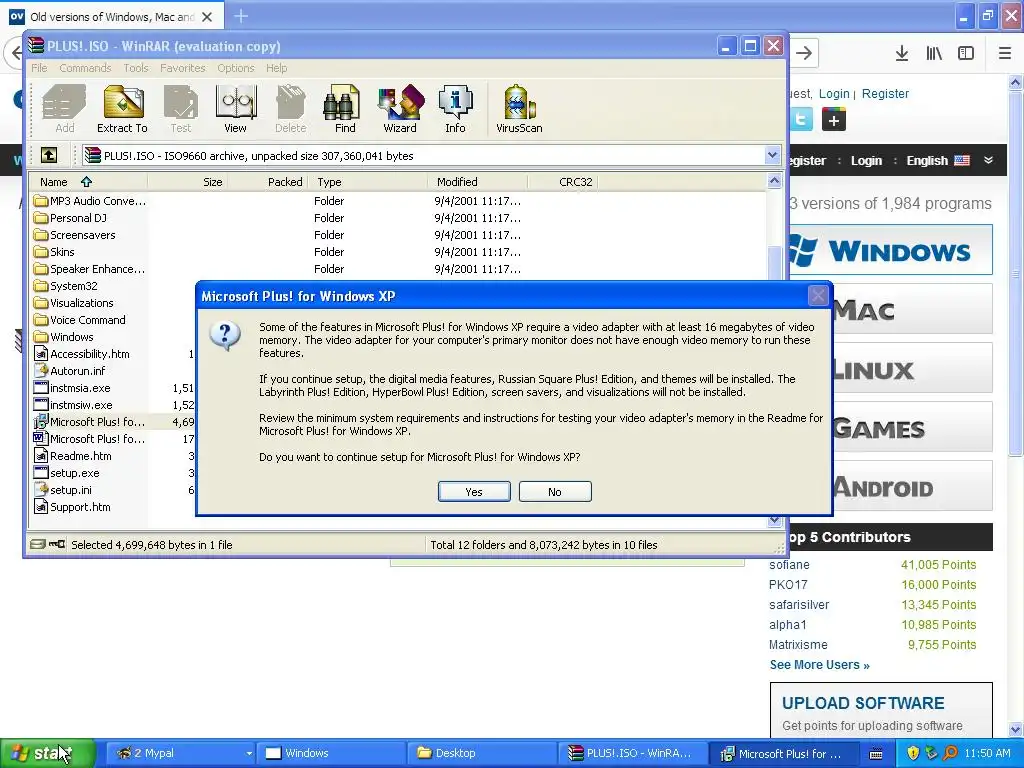The width and height of the screenshot is (1024, 768).
Task: Close the Old versions browser tab
Action: pos(207,17)
